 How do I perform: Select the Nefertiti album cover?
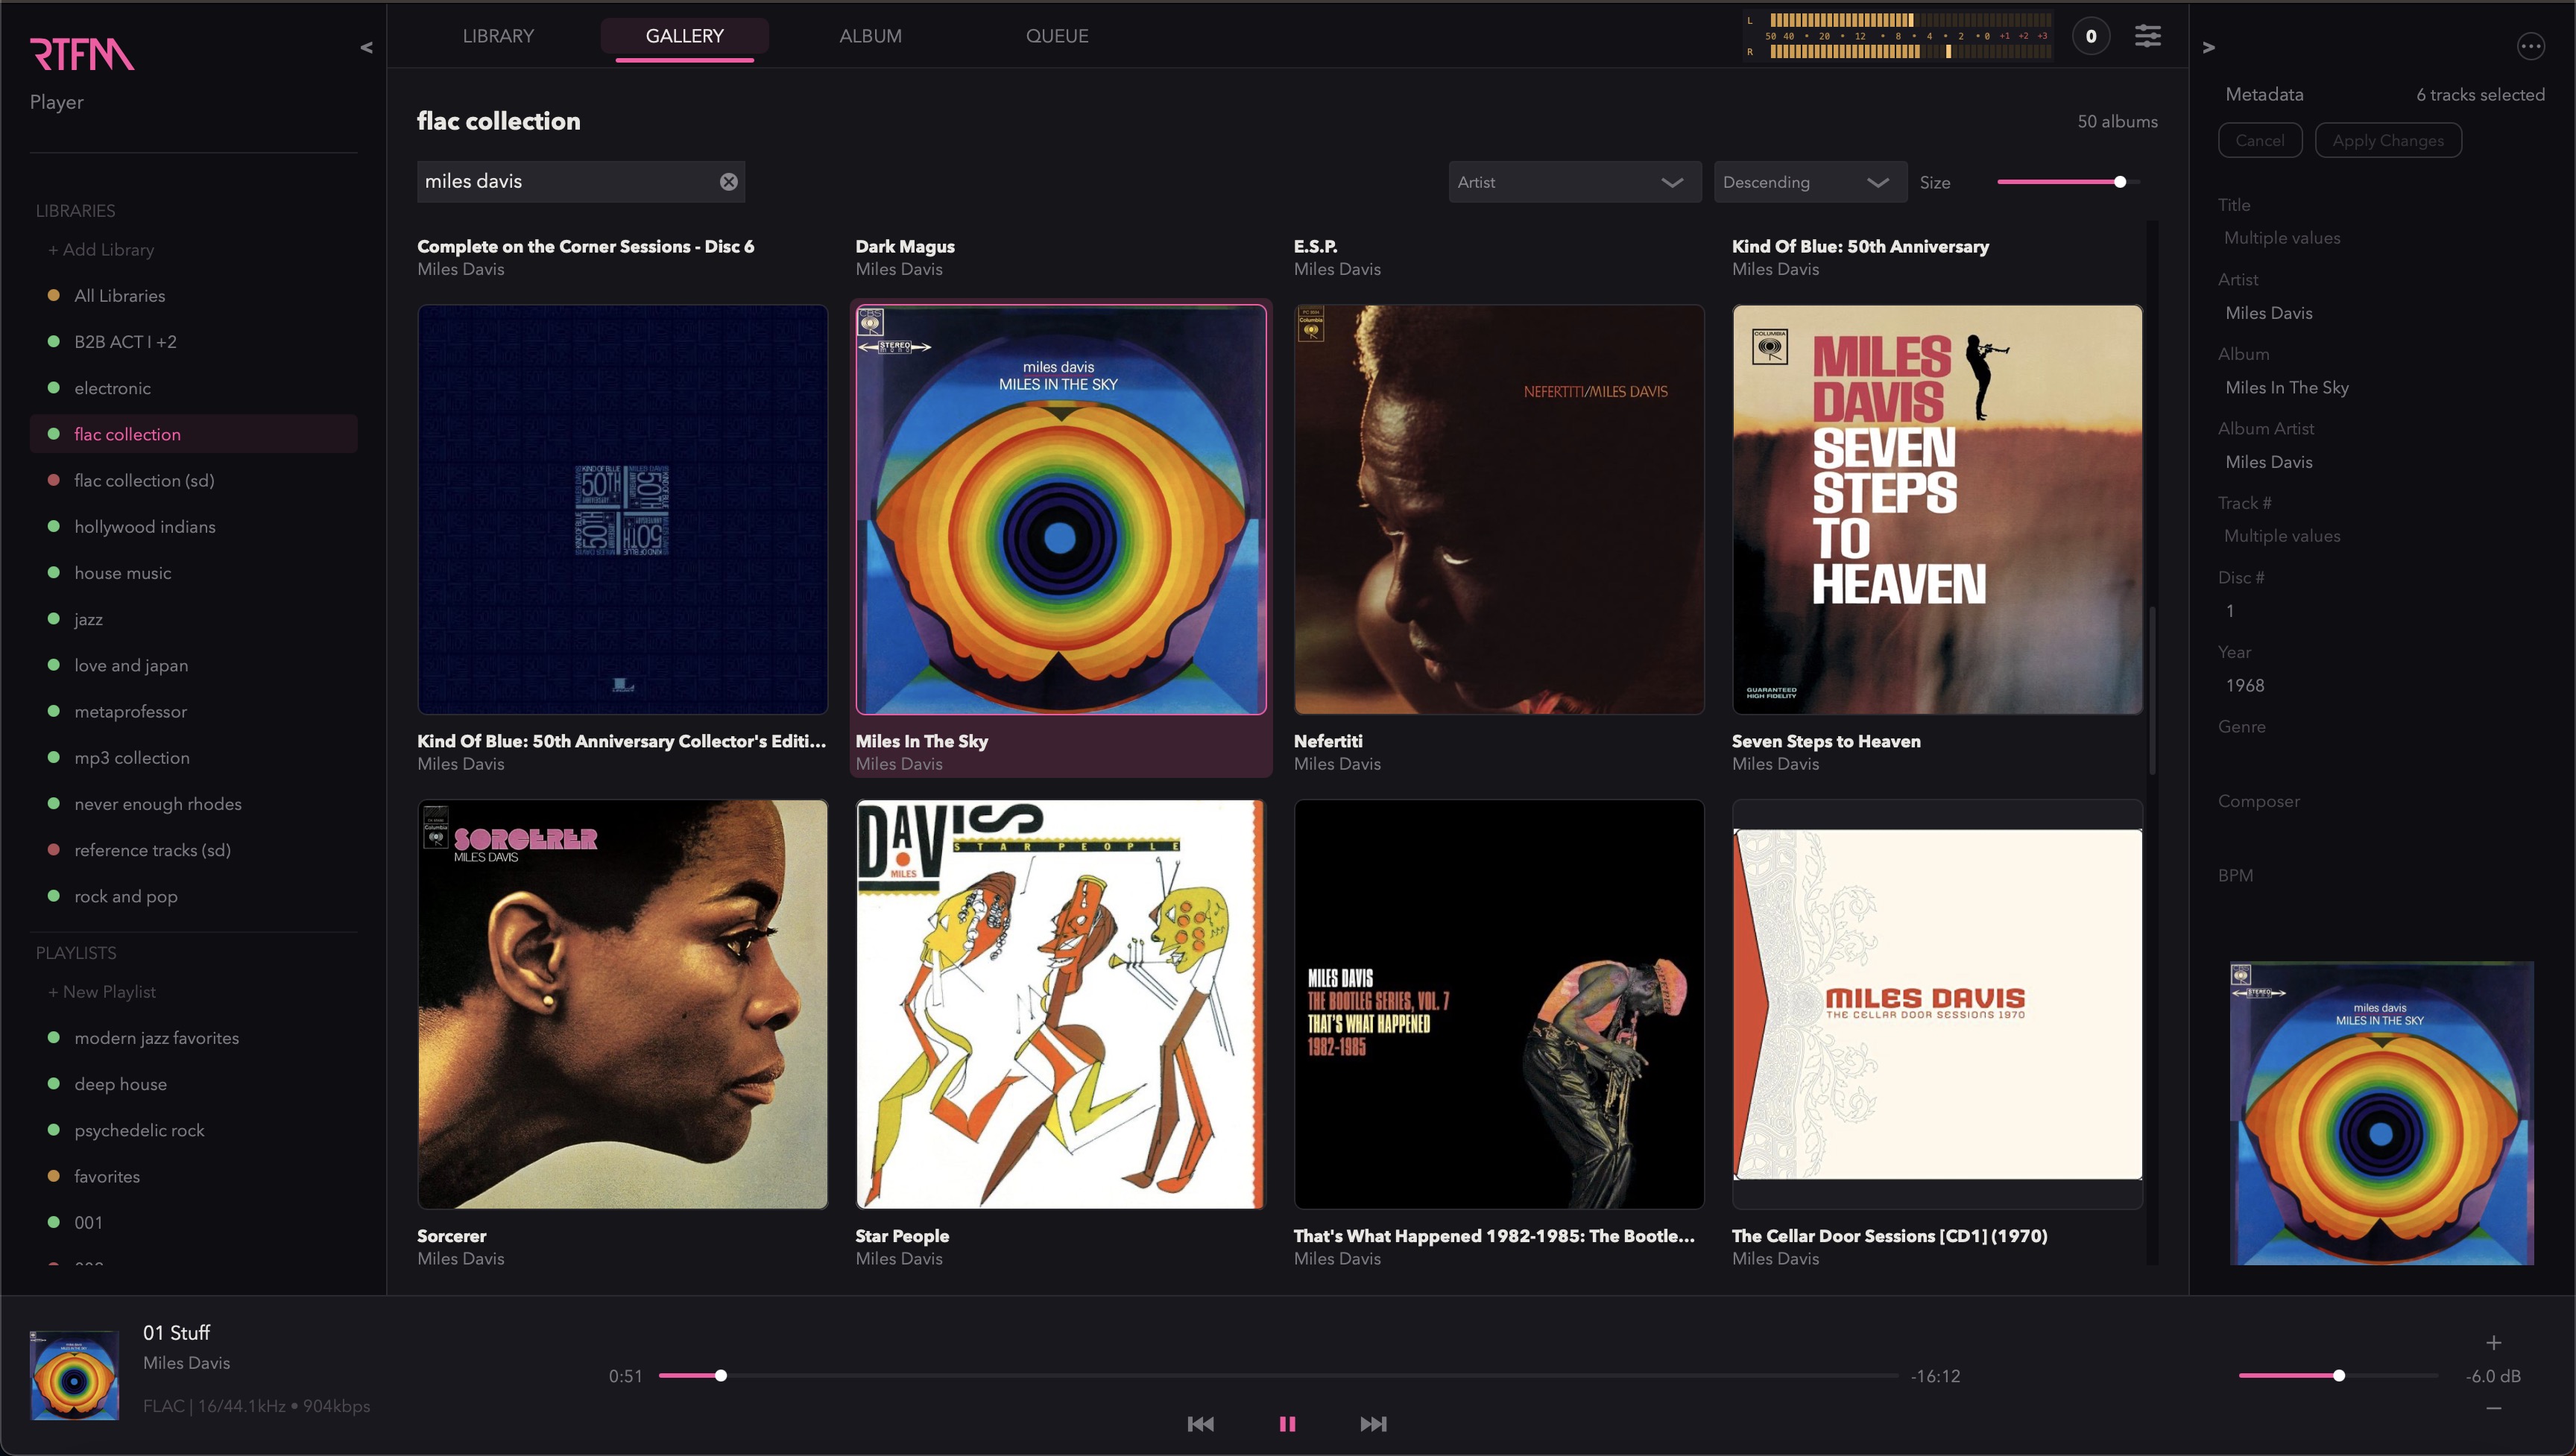[x=1499, y=510]
